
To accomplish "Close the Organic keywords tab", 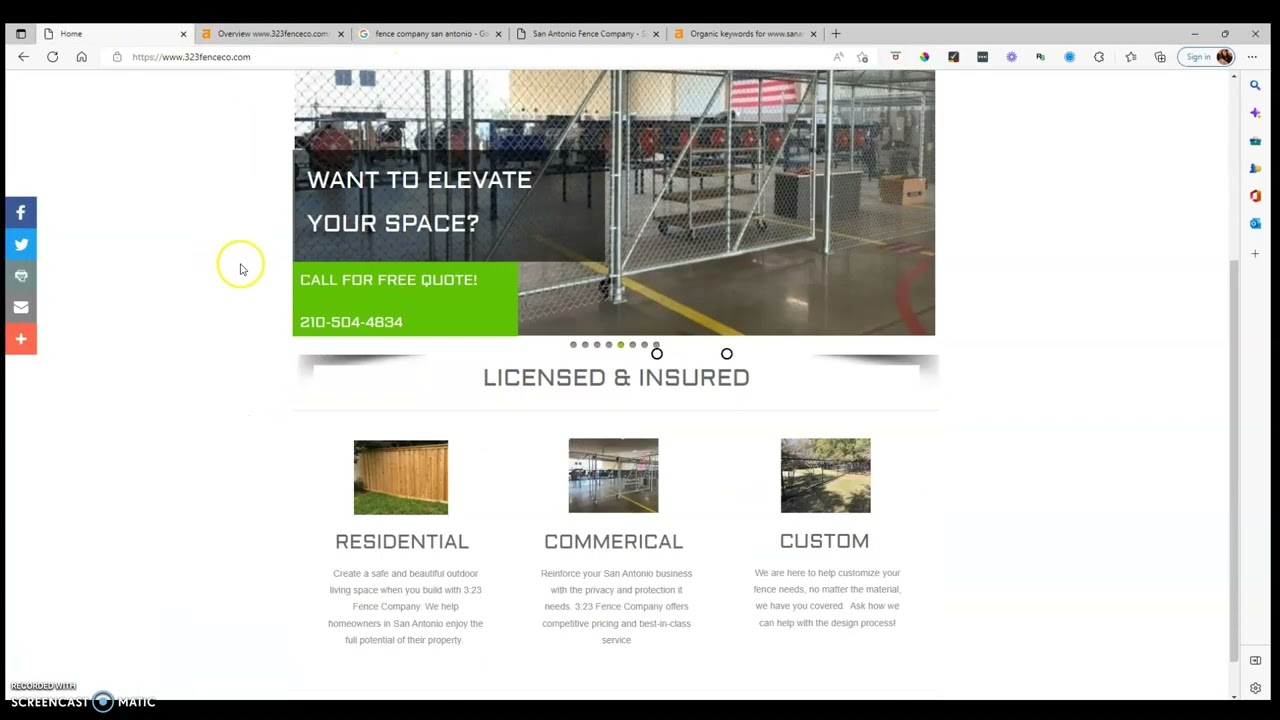I will (x=813, y=34).
